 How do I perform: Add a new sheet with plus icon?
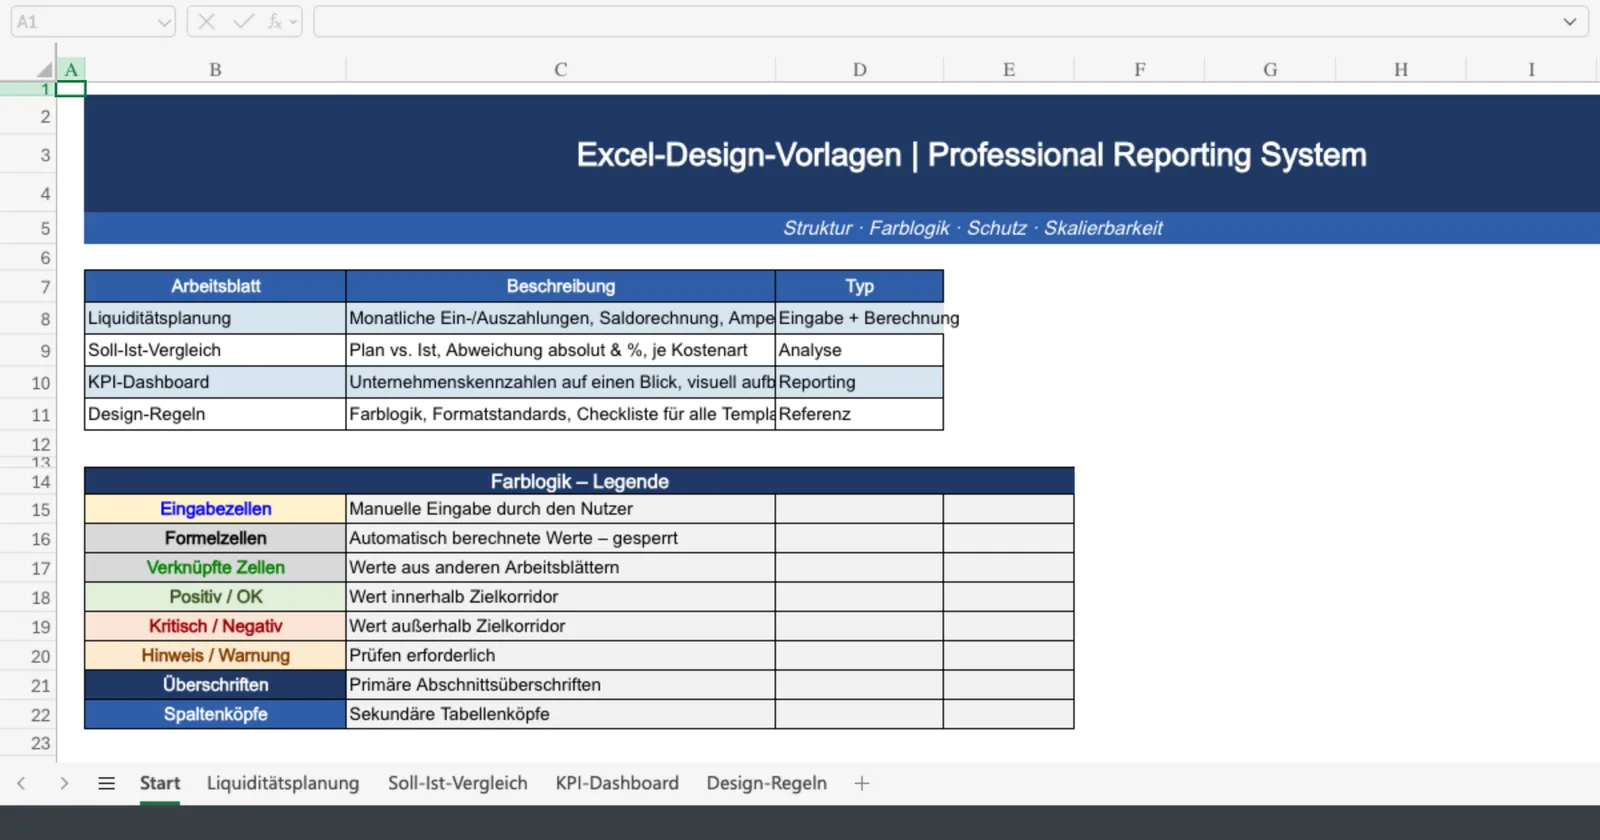862,783
